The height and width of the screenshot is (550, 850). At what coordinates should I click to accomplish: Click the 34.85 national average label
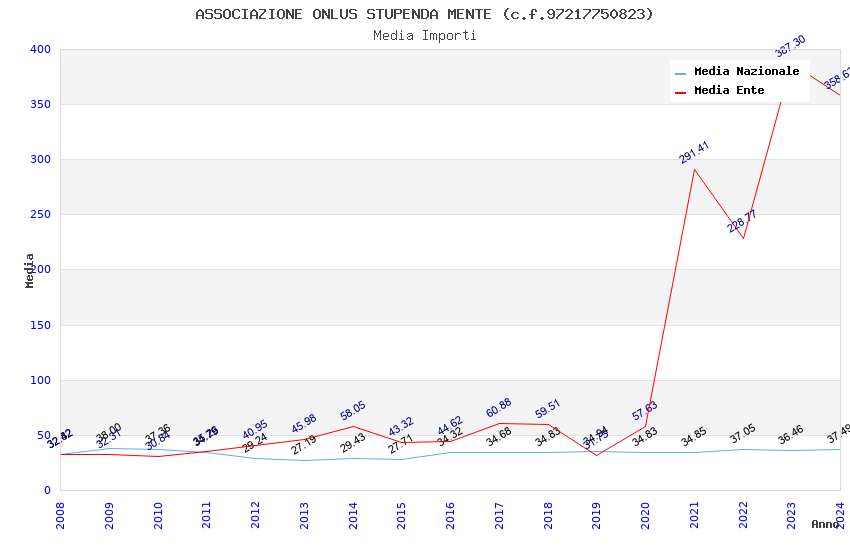694,437
